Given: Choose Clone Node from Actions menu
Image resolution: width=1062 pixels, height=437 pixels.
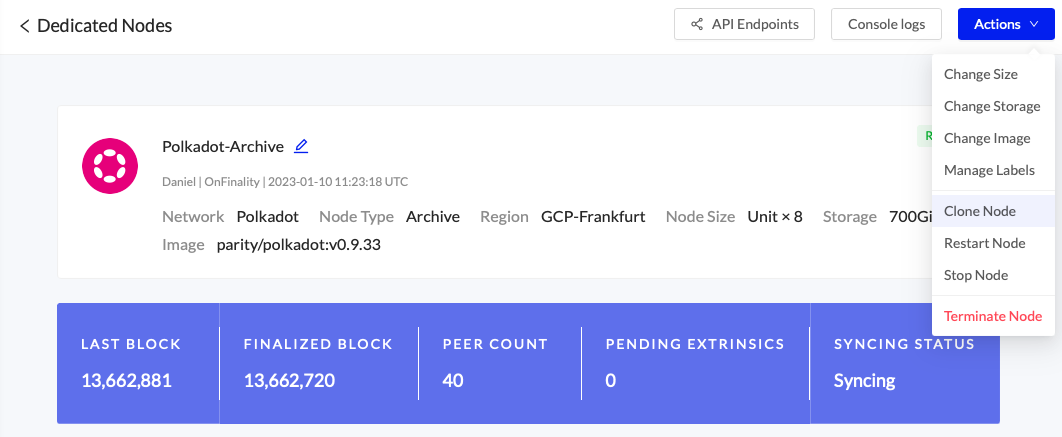Looking at the screenshot, I should (979, 211).
